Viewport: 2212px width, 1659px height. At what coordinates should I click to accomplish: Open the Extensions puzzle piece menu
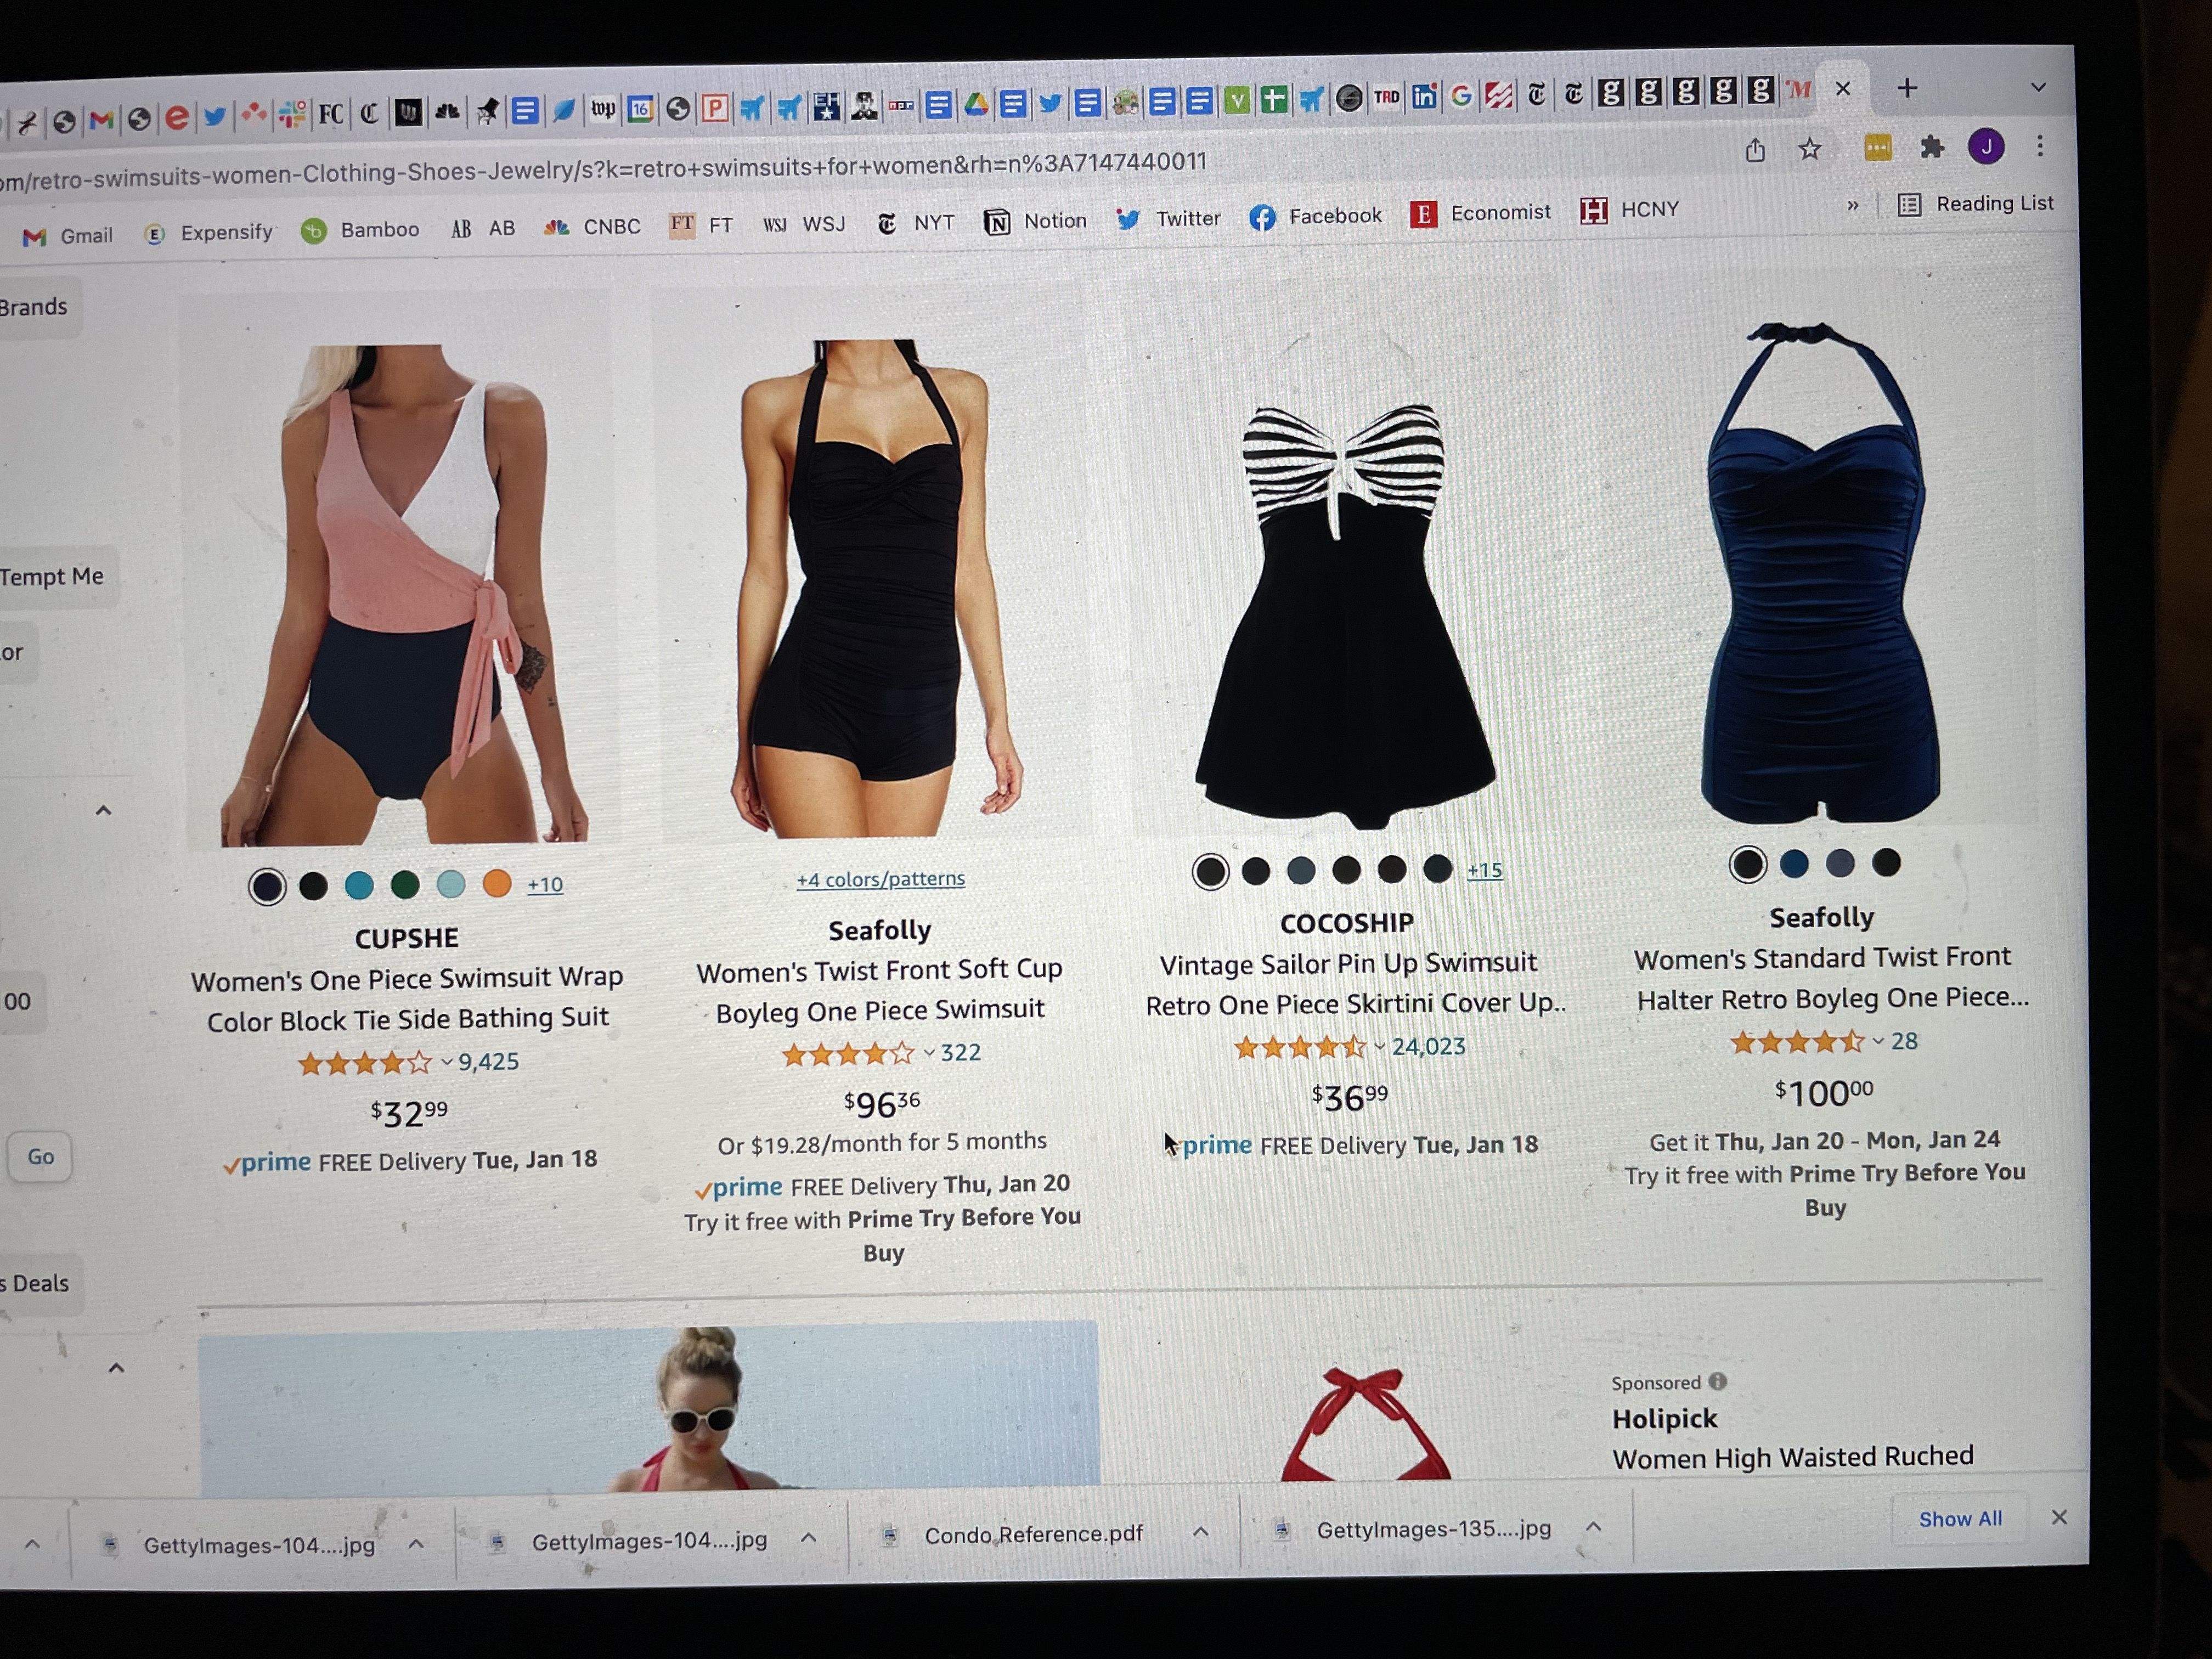tap(1932, 148)
